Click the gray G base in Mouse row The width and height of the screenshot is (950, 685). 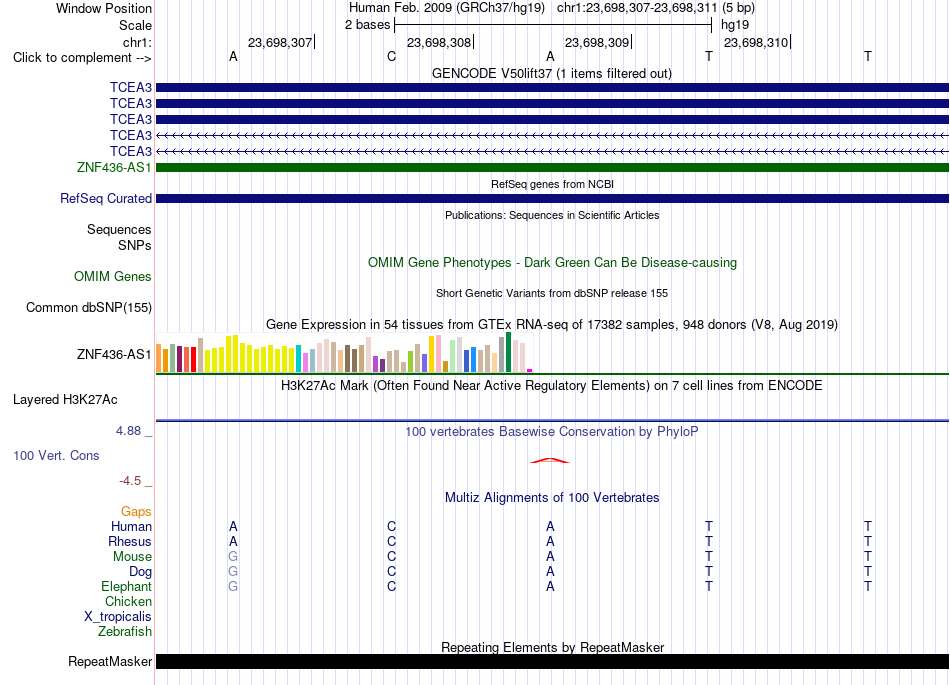pyautogui.click(x=233, y=557)
